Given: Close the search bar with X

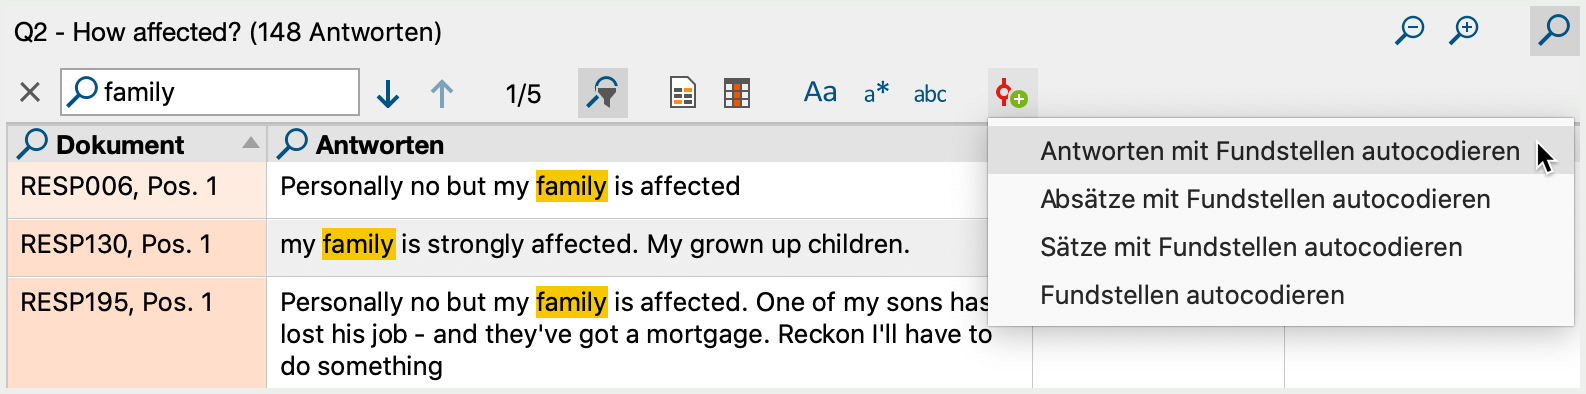Looking at the screenshot, I should tap(30, 93).
